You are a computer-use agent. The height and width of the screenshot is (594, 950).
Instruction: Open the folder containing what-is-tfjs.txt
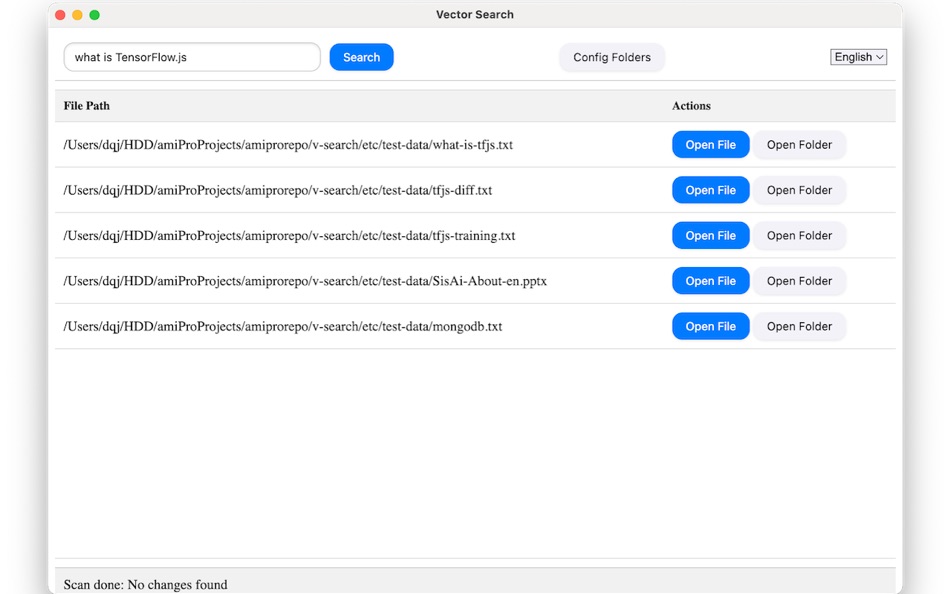799,144
